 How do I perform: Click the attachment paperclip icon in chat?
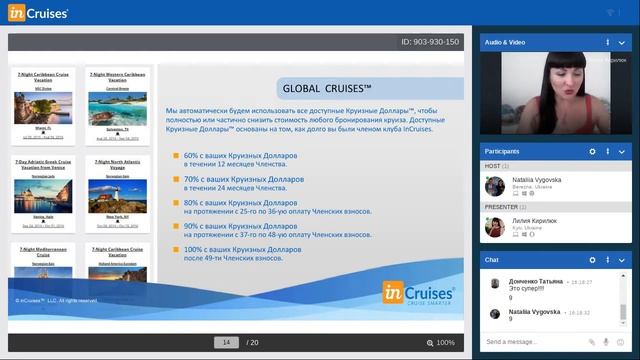[x=592, y=342]
